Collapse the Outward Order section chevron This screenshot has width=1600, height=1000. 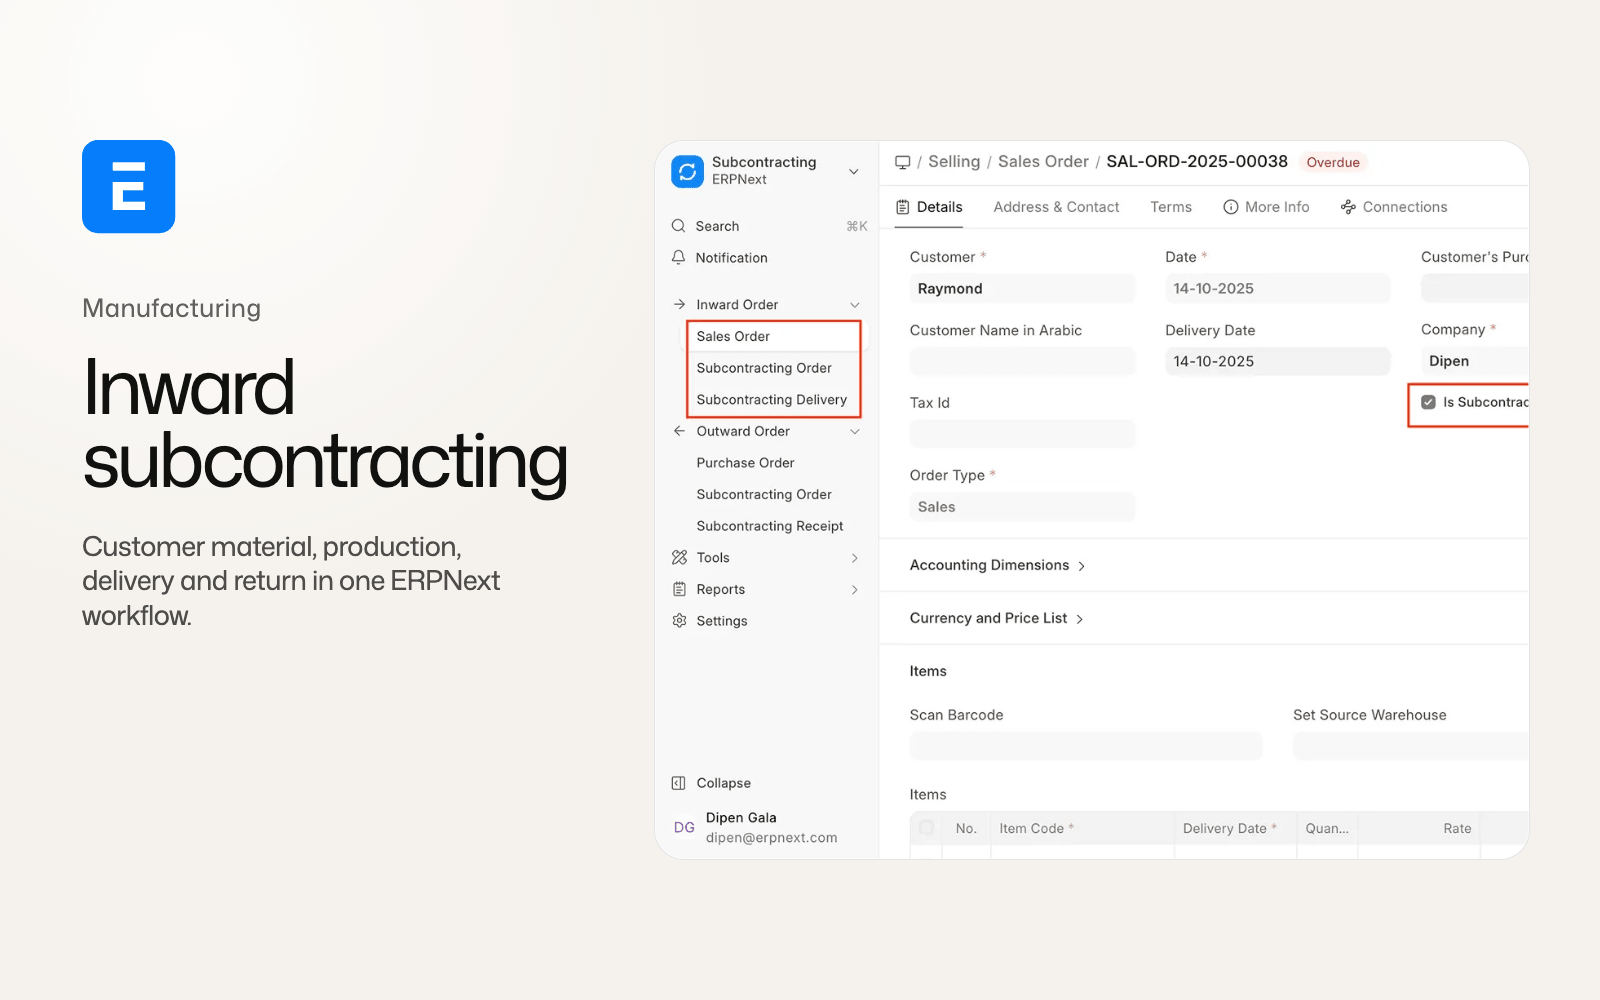coord(855,432)
